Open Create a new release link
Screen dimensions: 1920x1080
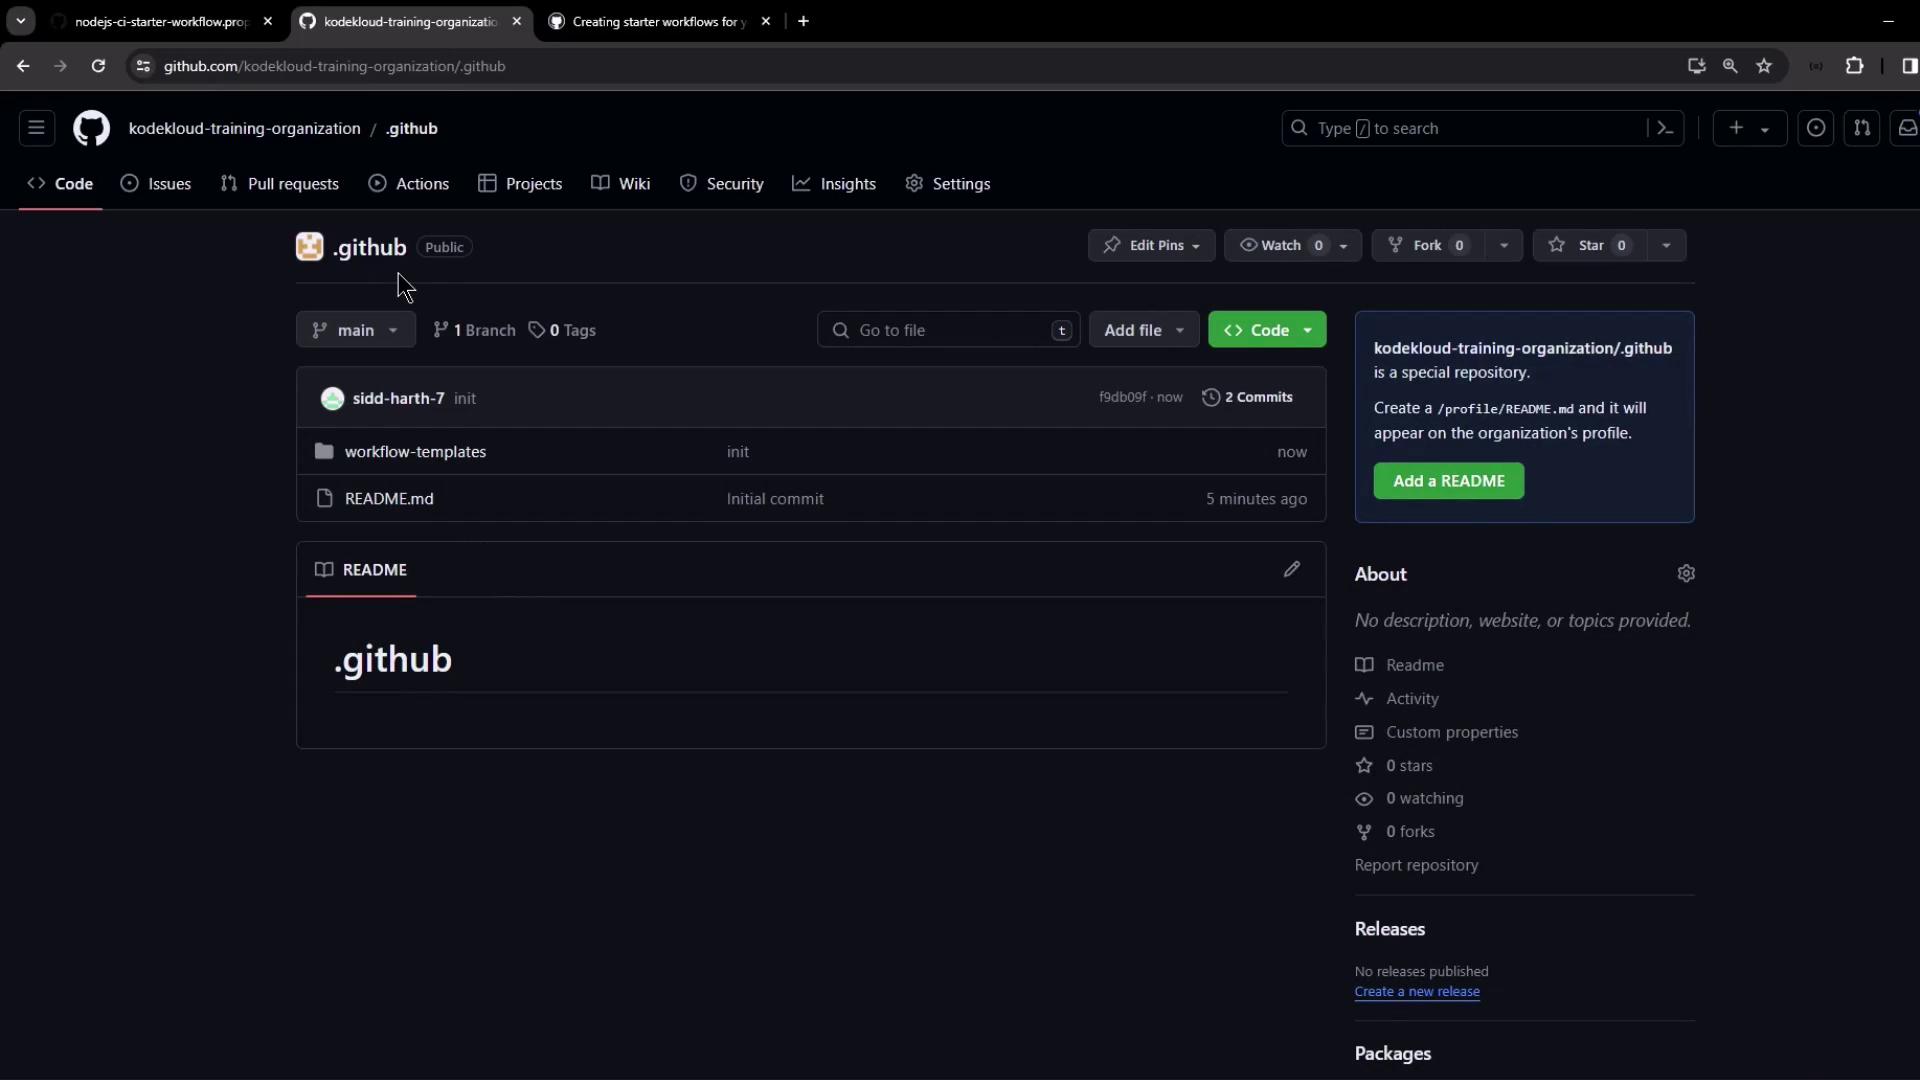[x=1416, y=992]
